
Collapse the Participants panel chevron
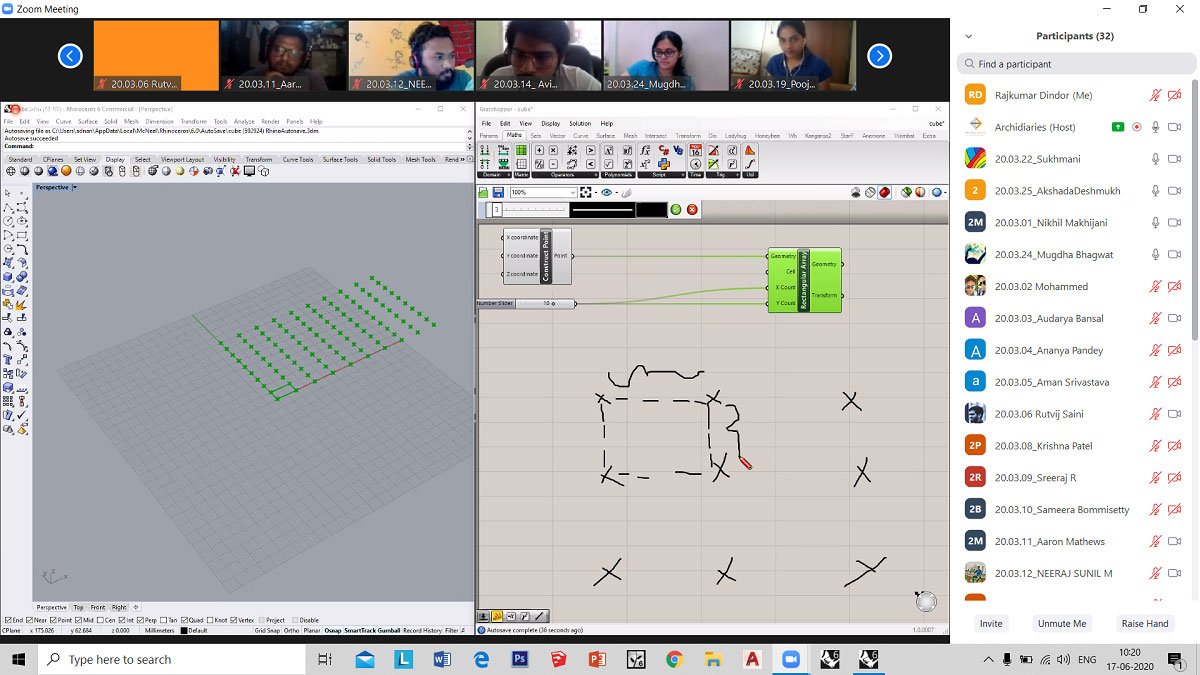[968, 36]
